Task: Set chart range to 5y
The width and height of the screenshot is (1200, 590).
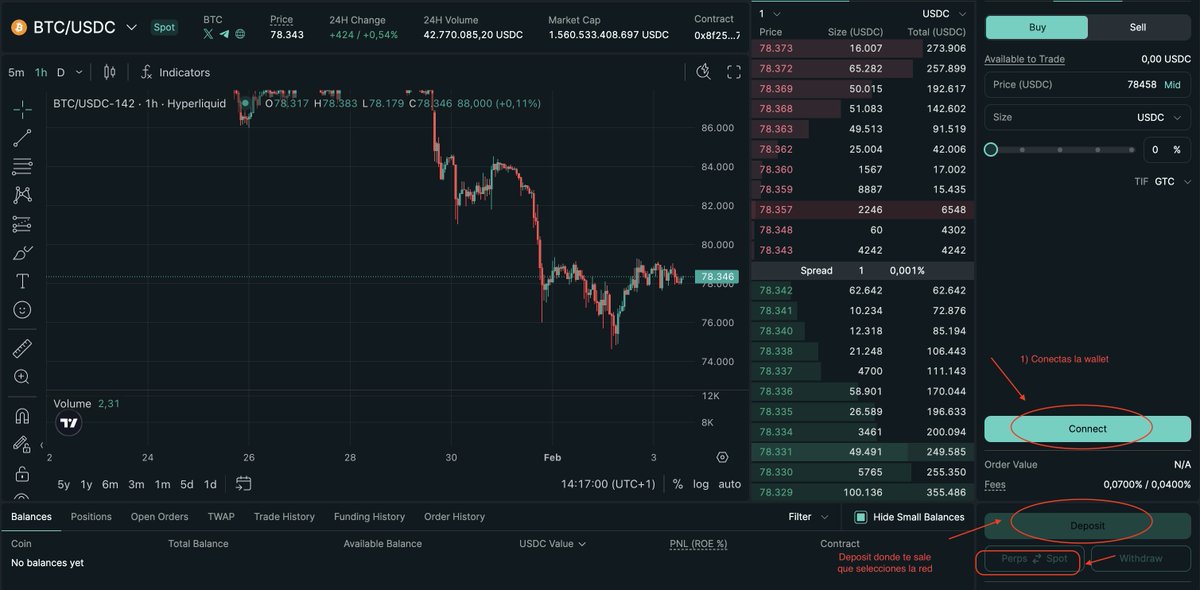Action: click(64, 484)
